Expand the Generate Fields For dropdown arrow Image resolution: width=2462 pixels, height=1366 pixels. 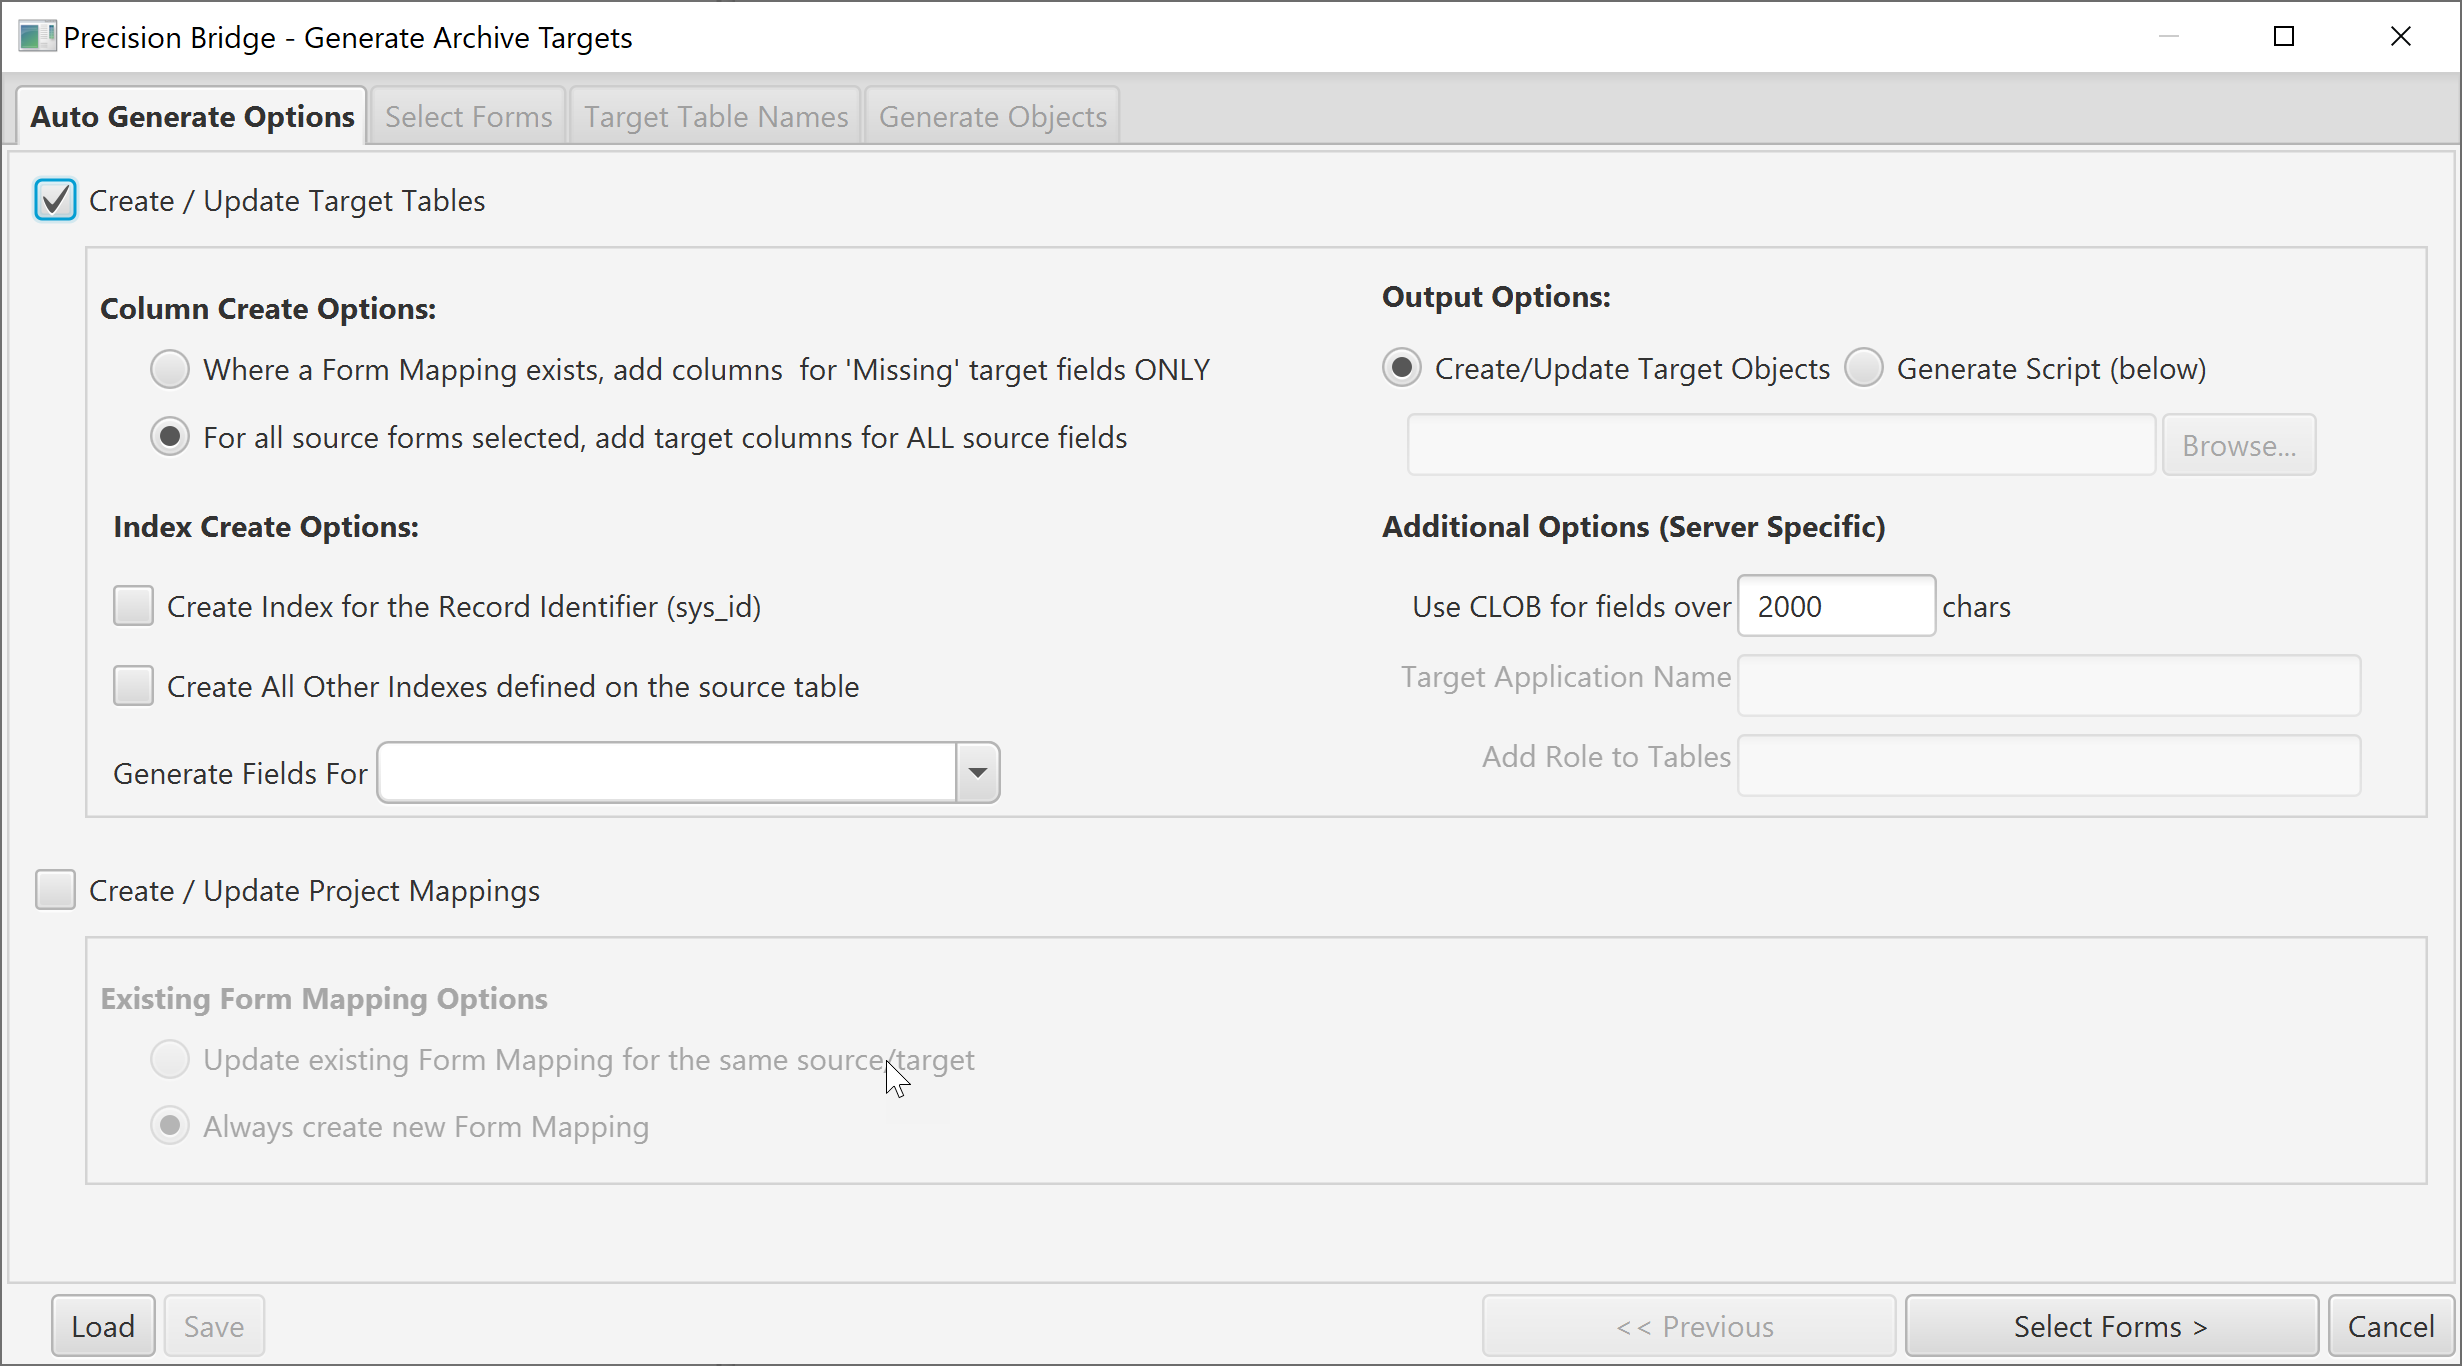click(x=978, y=772)
